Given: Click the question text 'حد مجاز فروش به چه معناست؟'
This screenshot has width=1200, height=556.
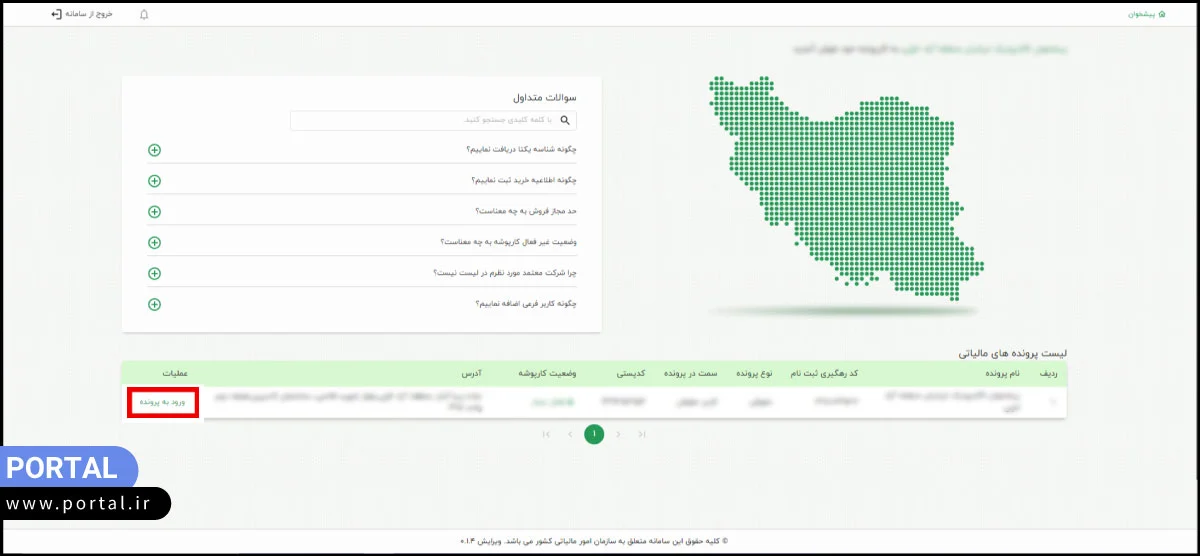Looking at the screenshot, I should (x=526, y=212).
